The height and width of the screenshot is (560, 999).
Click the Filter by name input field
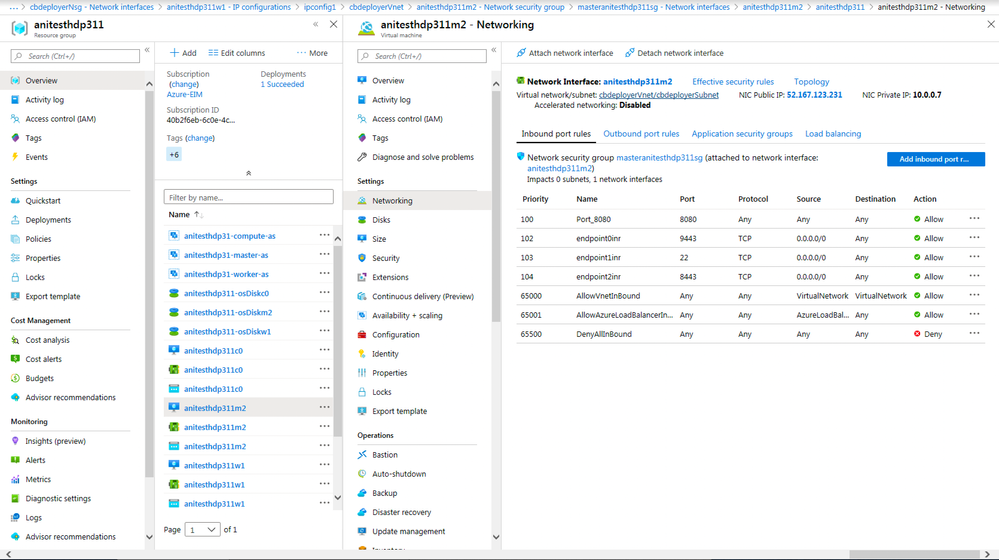pos(248,197)
